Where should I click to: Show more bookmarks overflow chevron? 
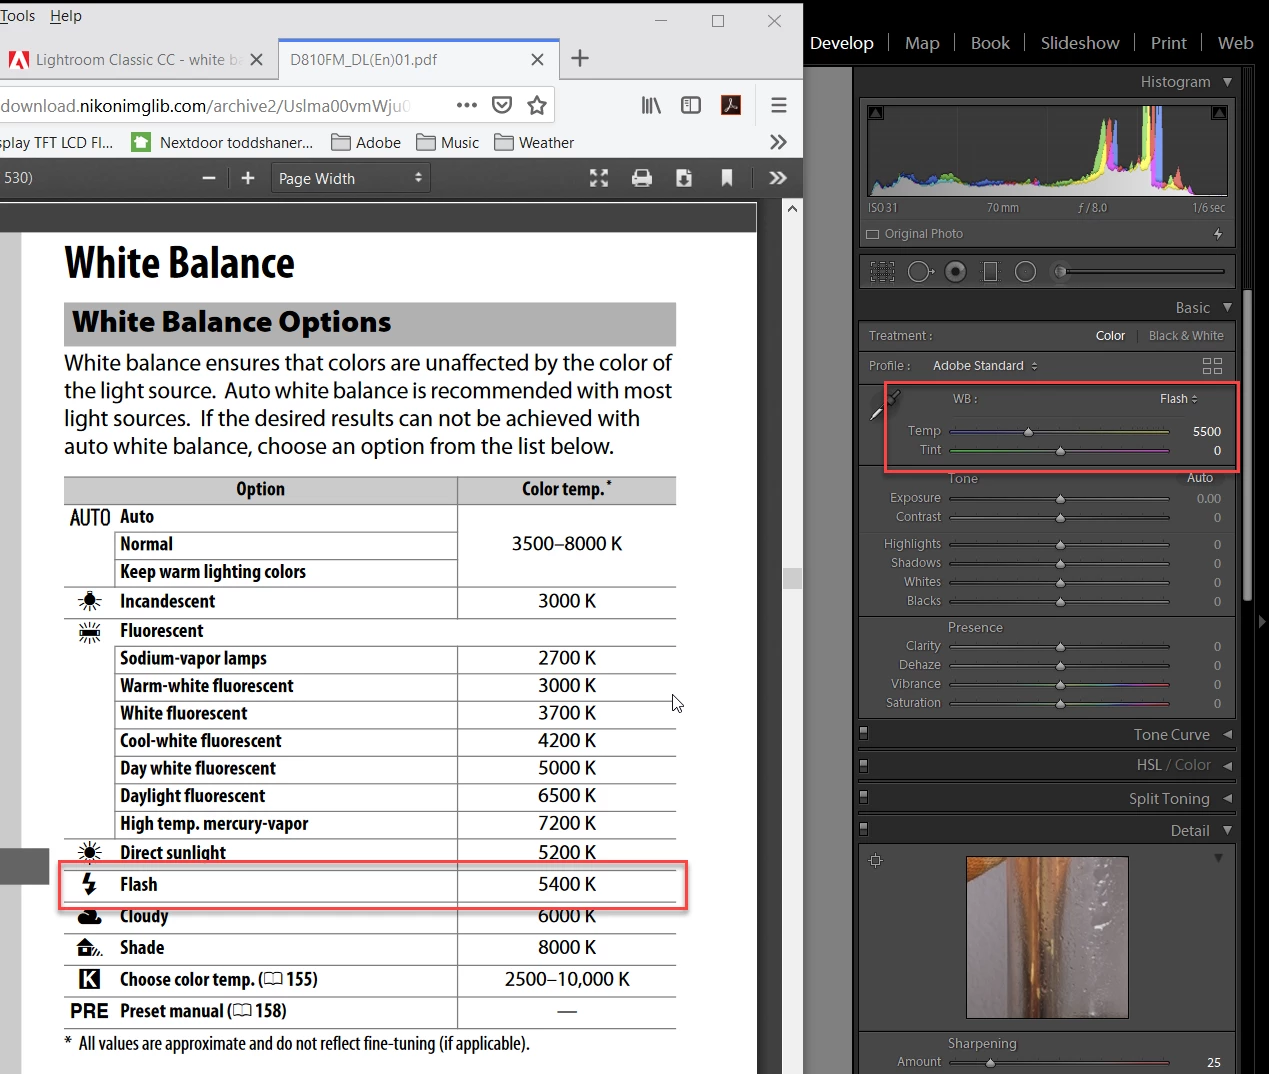pos(778,142)
